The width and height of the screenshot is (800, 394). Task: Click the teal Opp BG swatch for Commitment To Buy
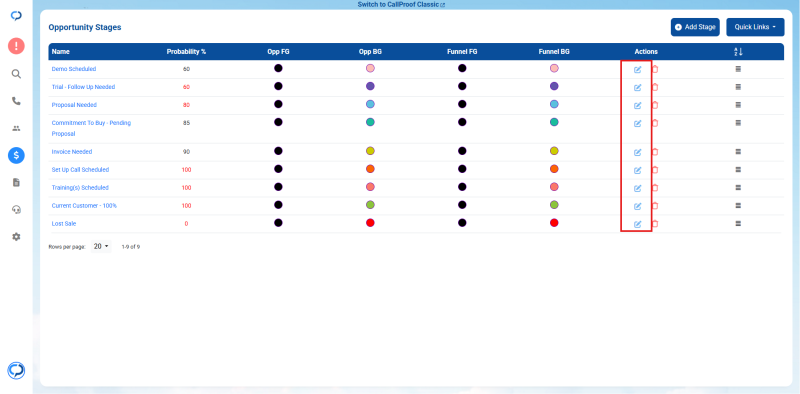370,122
